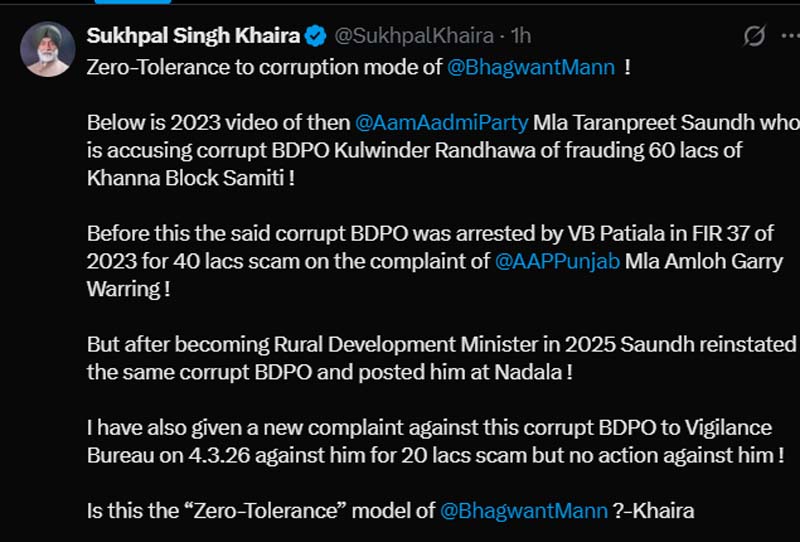
Task: Open the Grok explain-post icon
Action: coord(755,37)
